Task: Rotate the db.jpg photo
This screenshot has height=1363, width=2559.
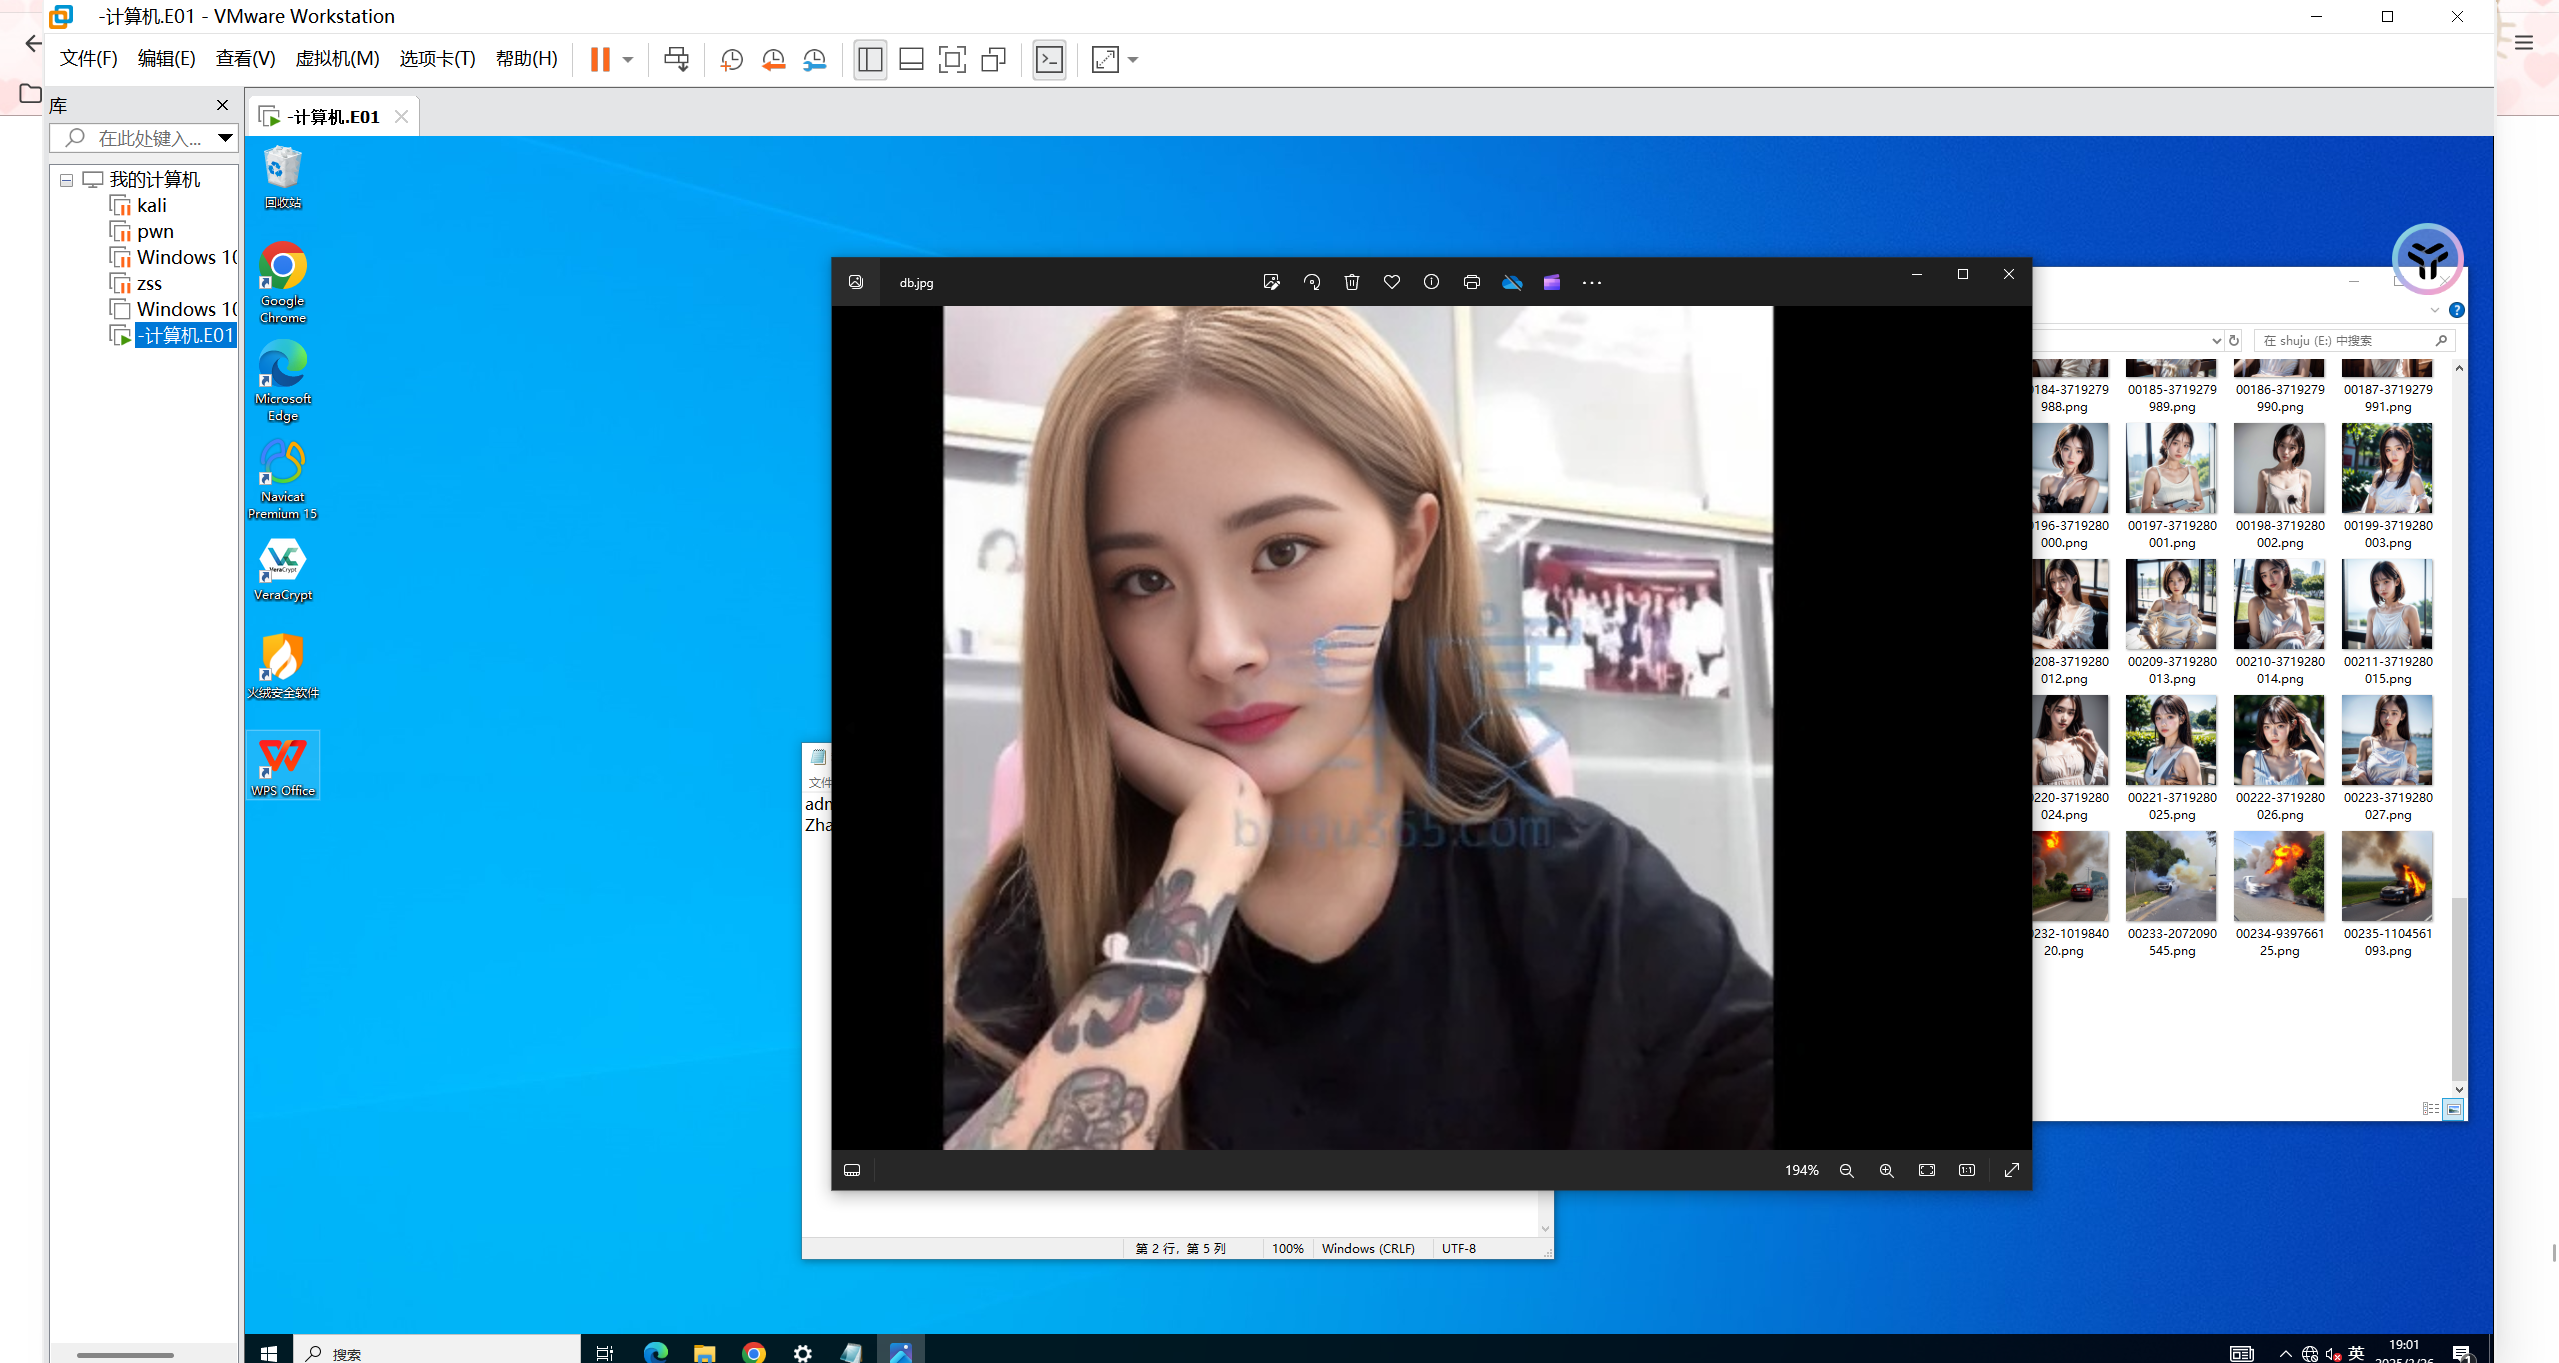Action: (1311, 283)
